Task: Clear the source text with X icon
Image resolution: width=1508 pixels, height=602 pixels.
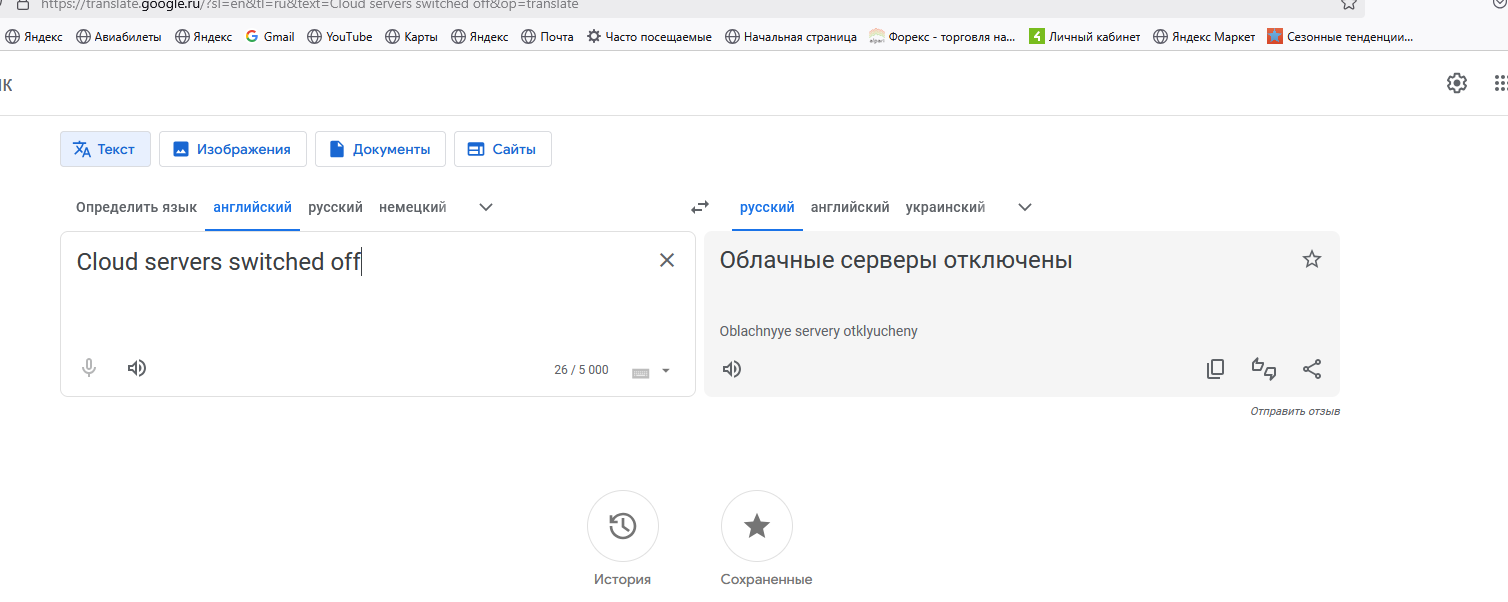Action: 667,260
